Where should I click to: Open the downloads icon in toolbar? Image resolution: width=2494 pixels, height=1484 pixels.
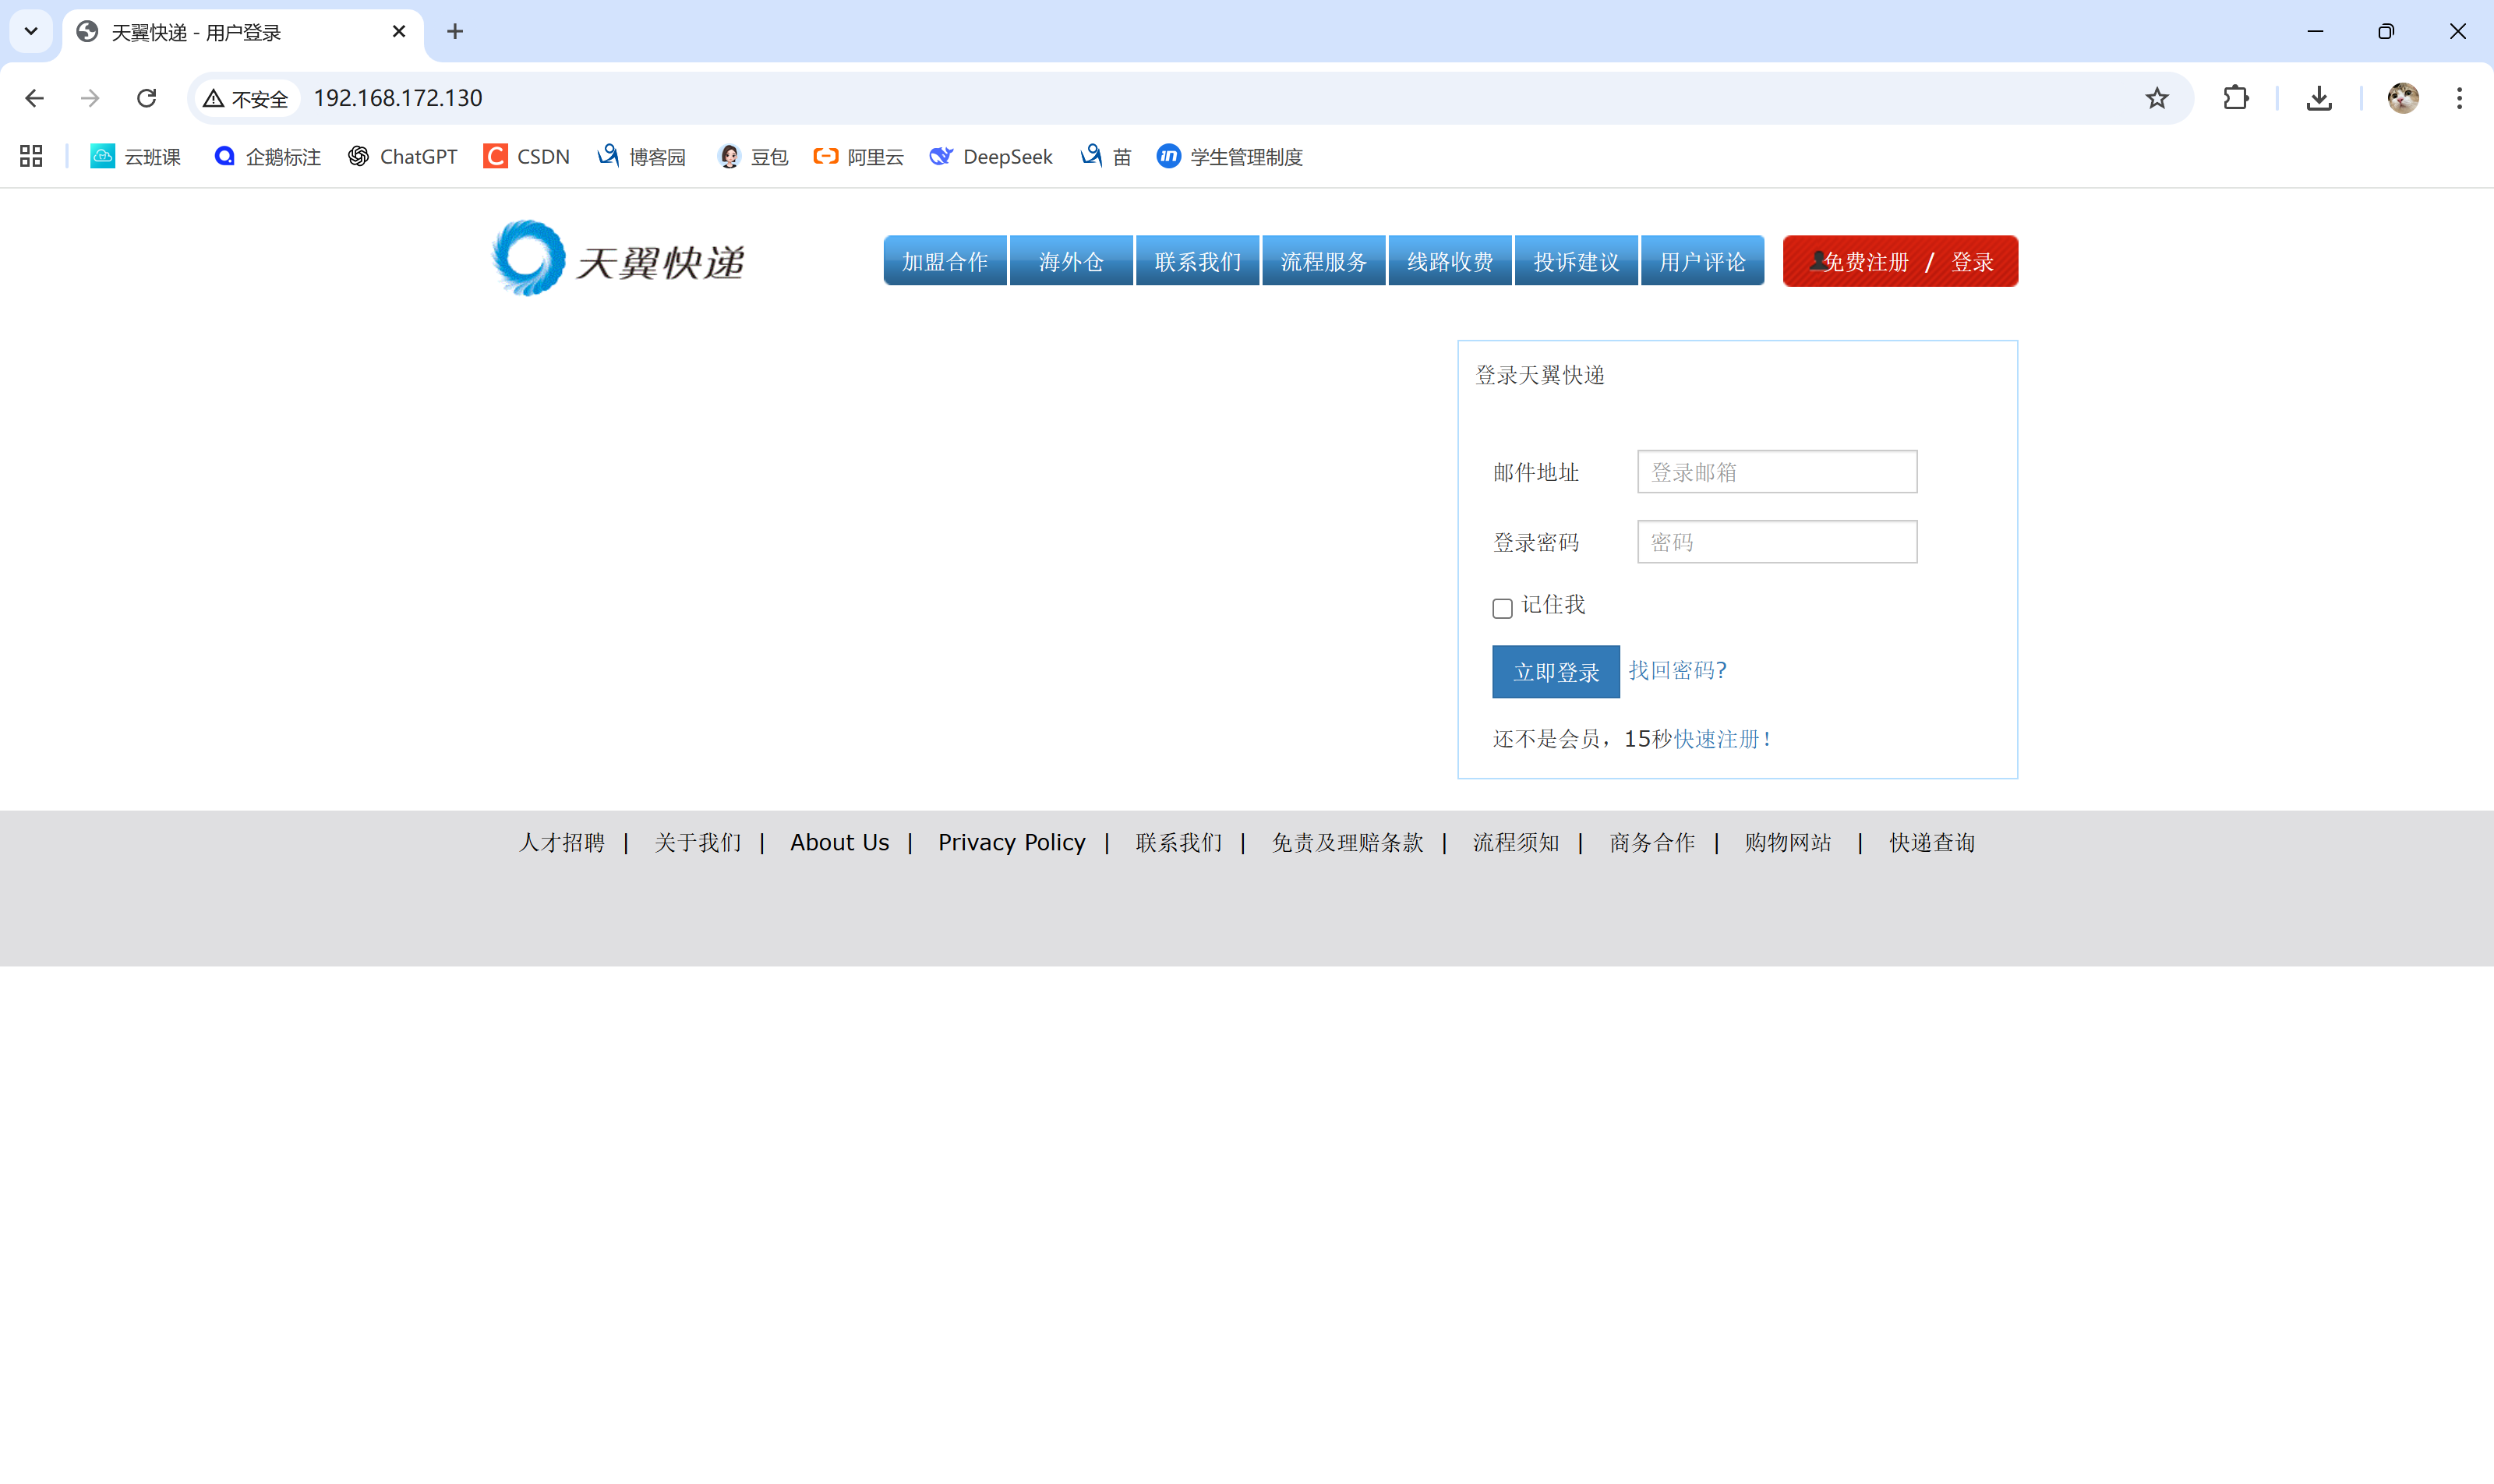[2319, 98]
